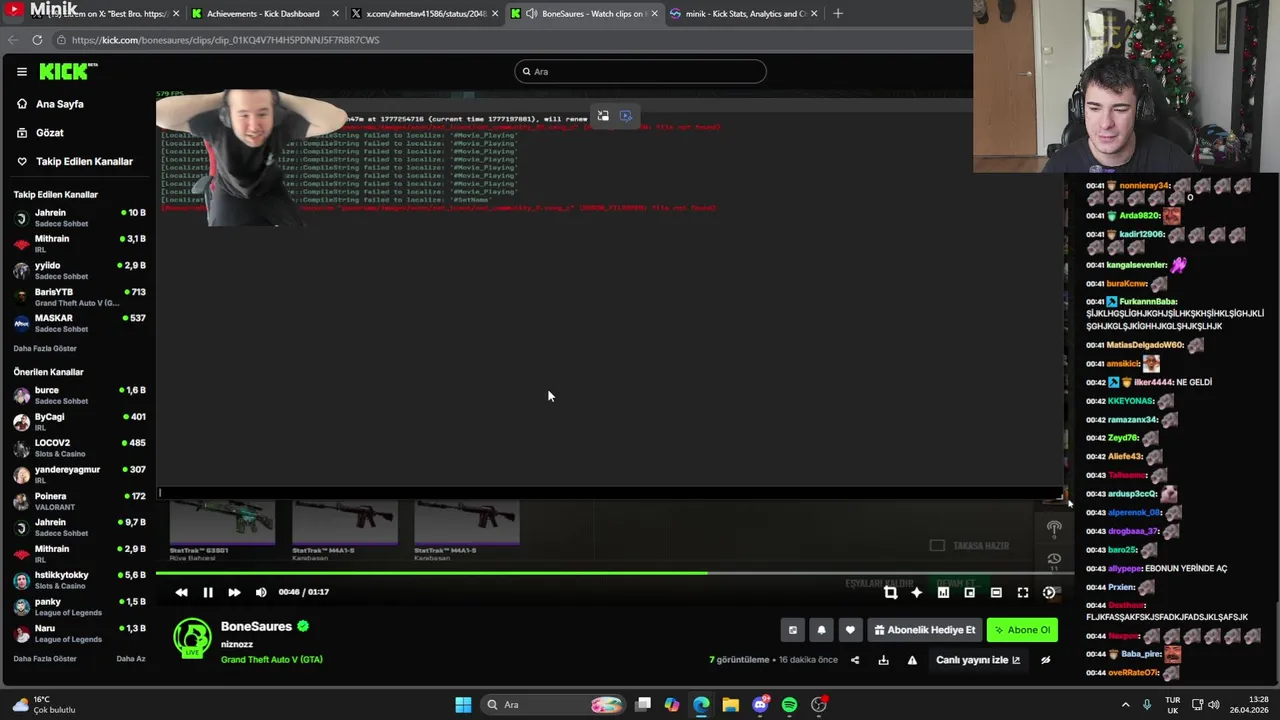Image resolution: width=1280 pixels, height=720 pixels.
Task: Open BoneSaures channel avatar
Action: (x=192, y=638)
